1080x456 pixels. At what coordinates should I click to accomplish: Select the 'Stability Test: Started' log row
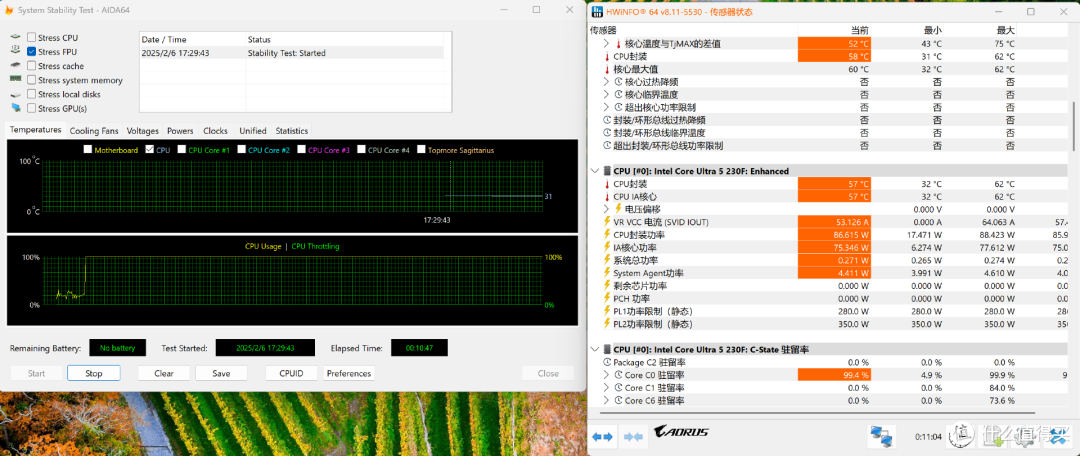(292, 53)
